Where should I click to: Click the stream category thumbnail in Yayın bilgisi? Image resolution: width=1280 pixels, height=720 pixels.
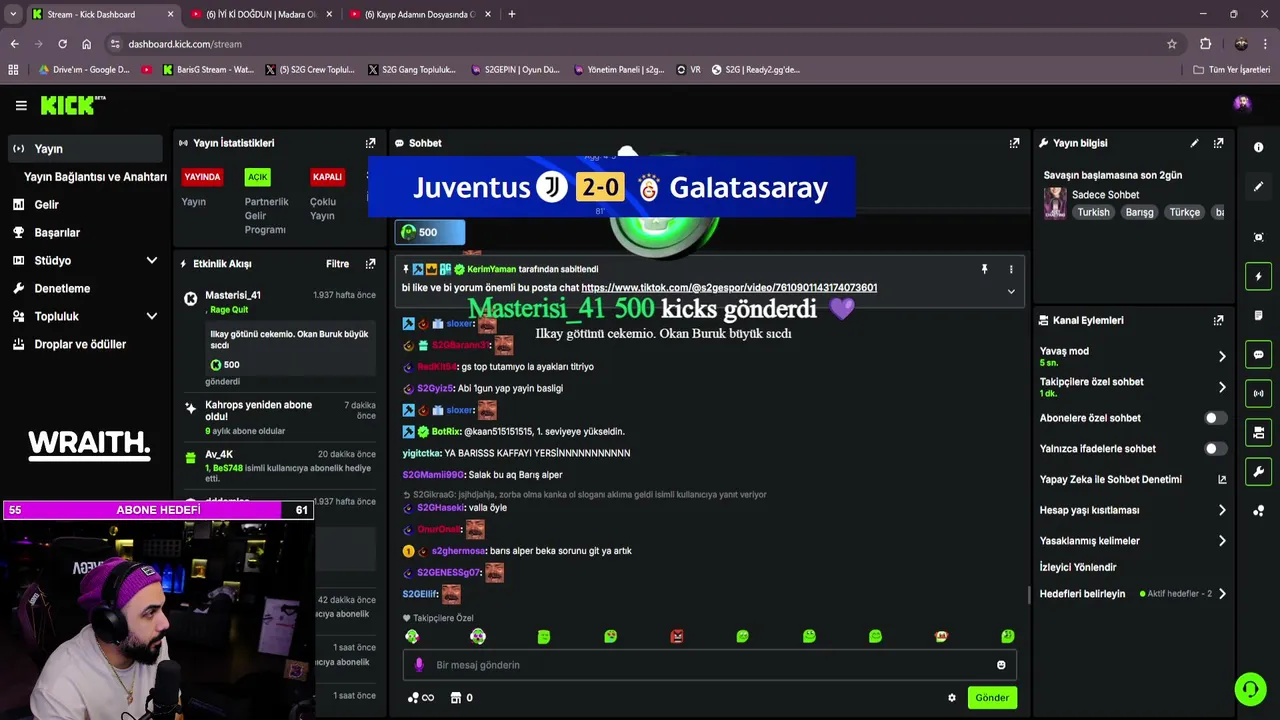point(1055,203)
